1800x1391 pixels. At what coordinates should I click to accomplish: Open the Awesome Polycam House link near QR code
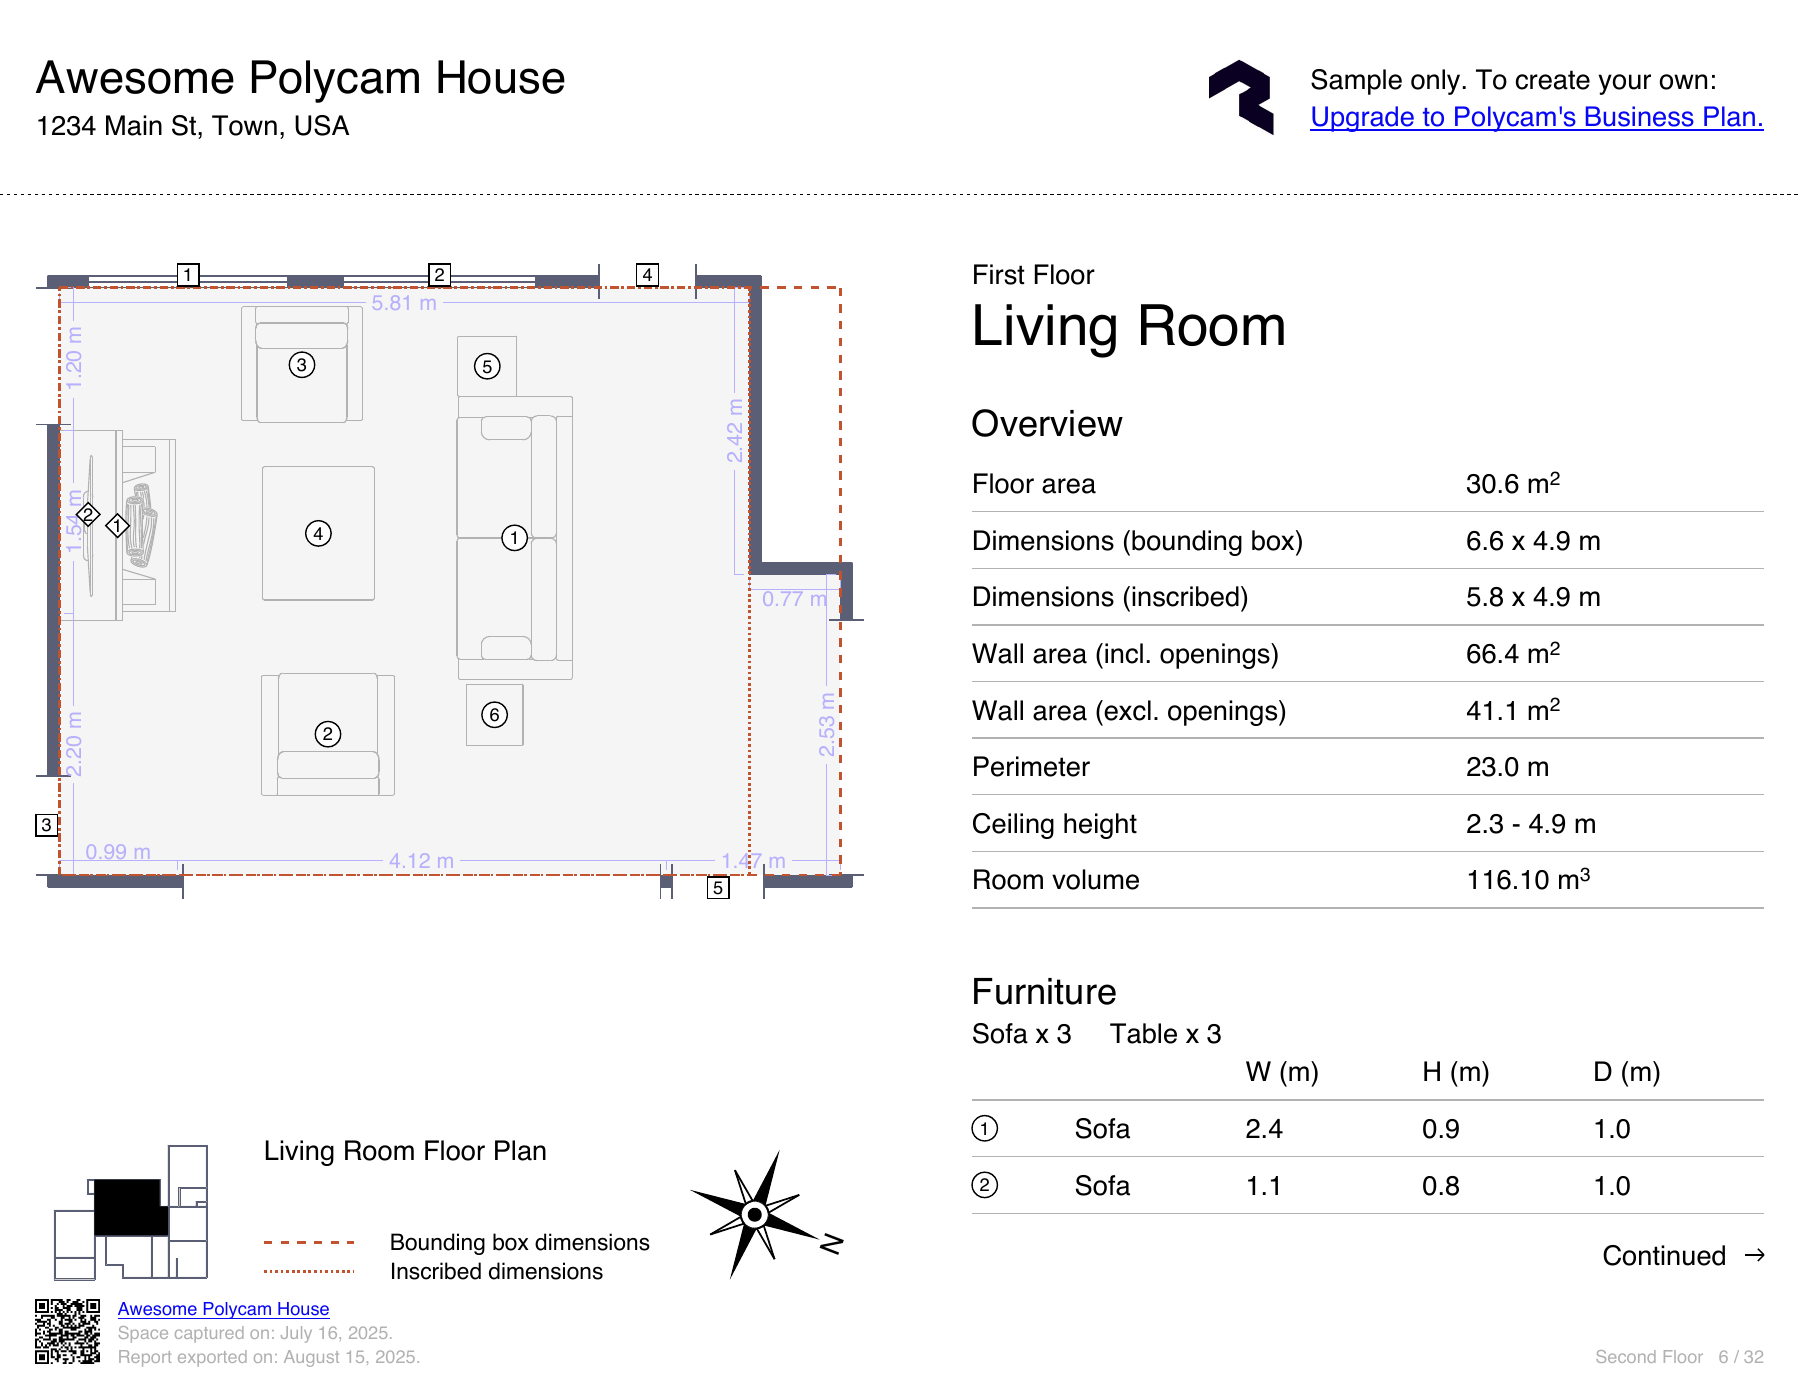[223, 1308]
